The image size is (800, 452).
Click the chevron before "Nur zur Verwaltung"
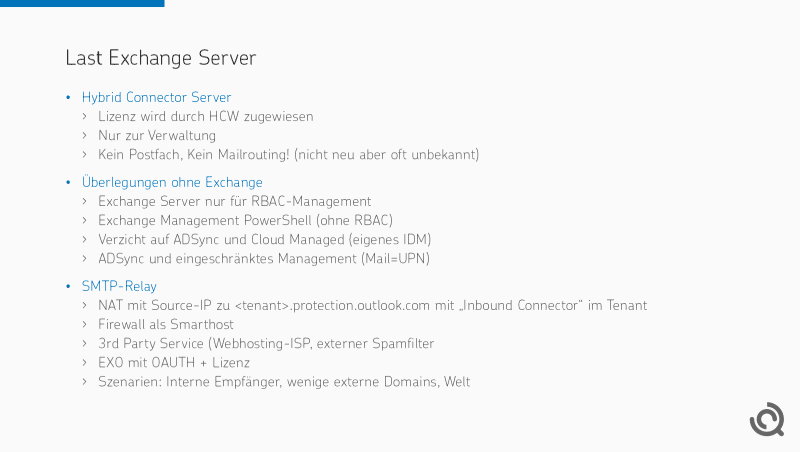[x=85, y=135]
